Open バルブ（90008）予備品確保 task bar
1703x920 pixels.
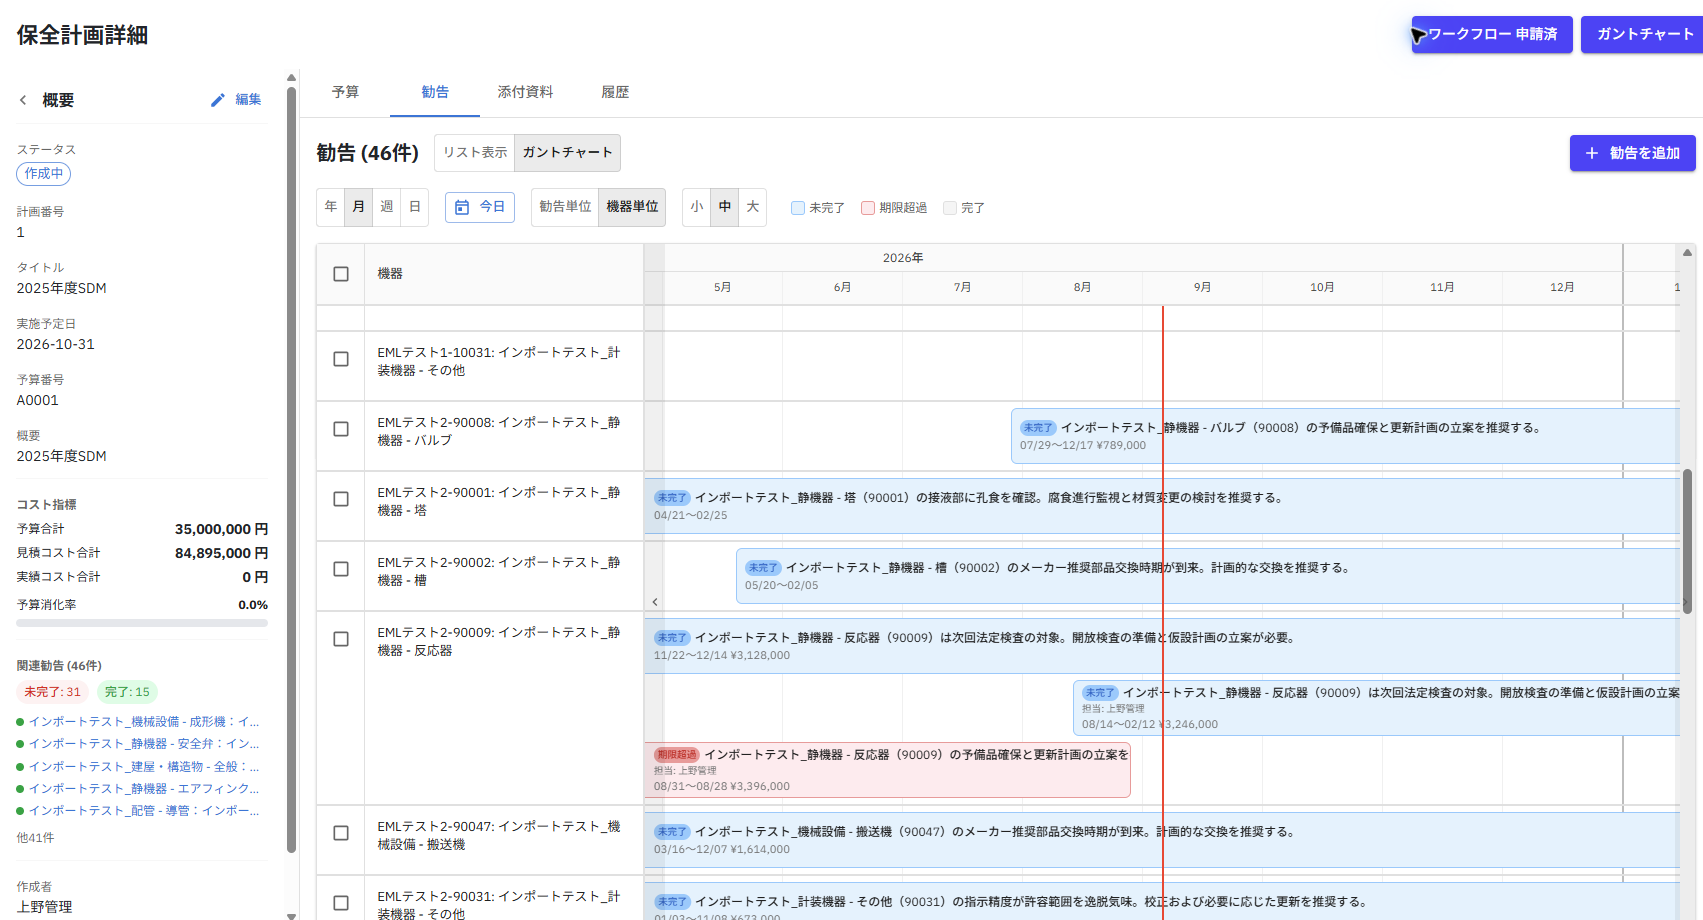coord(1345,436)
